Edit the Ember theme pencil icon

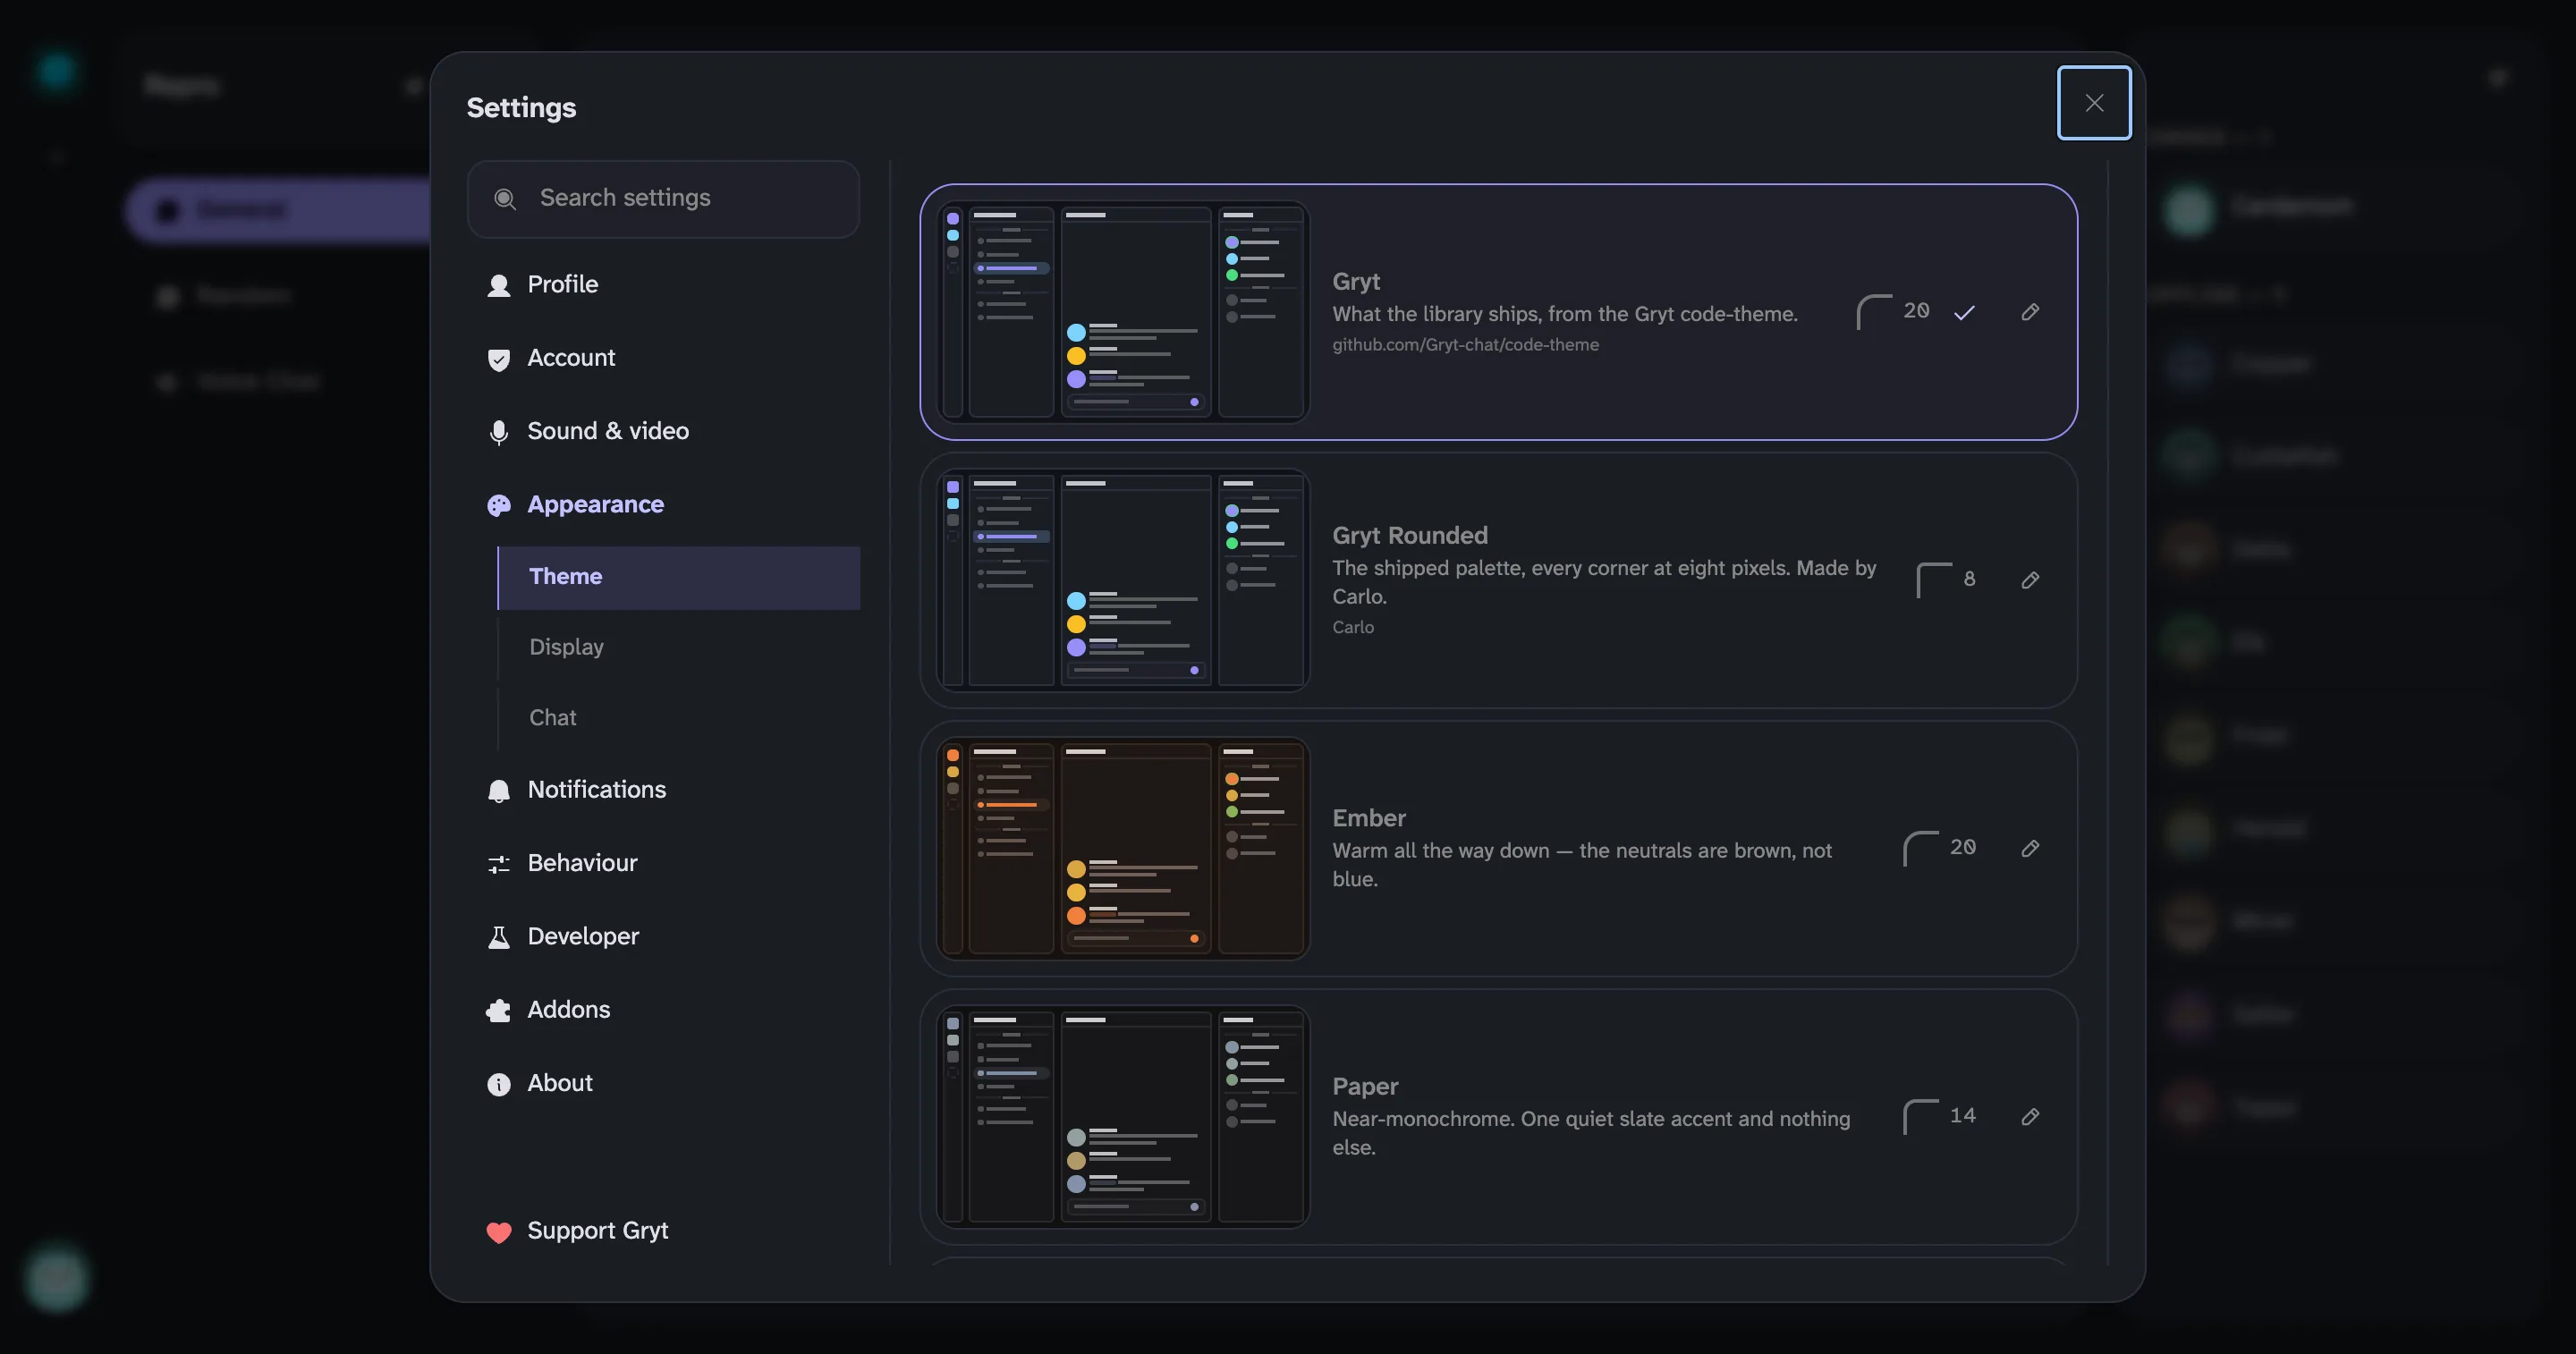point(2030,848)
